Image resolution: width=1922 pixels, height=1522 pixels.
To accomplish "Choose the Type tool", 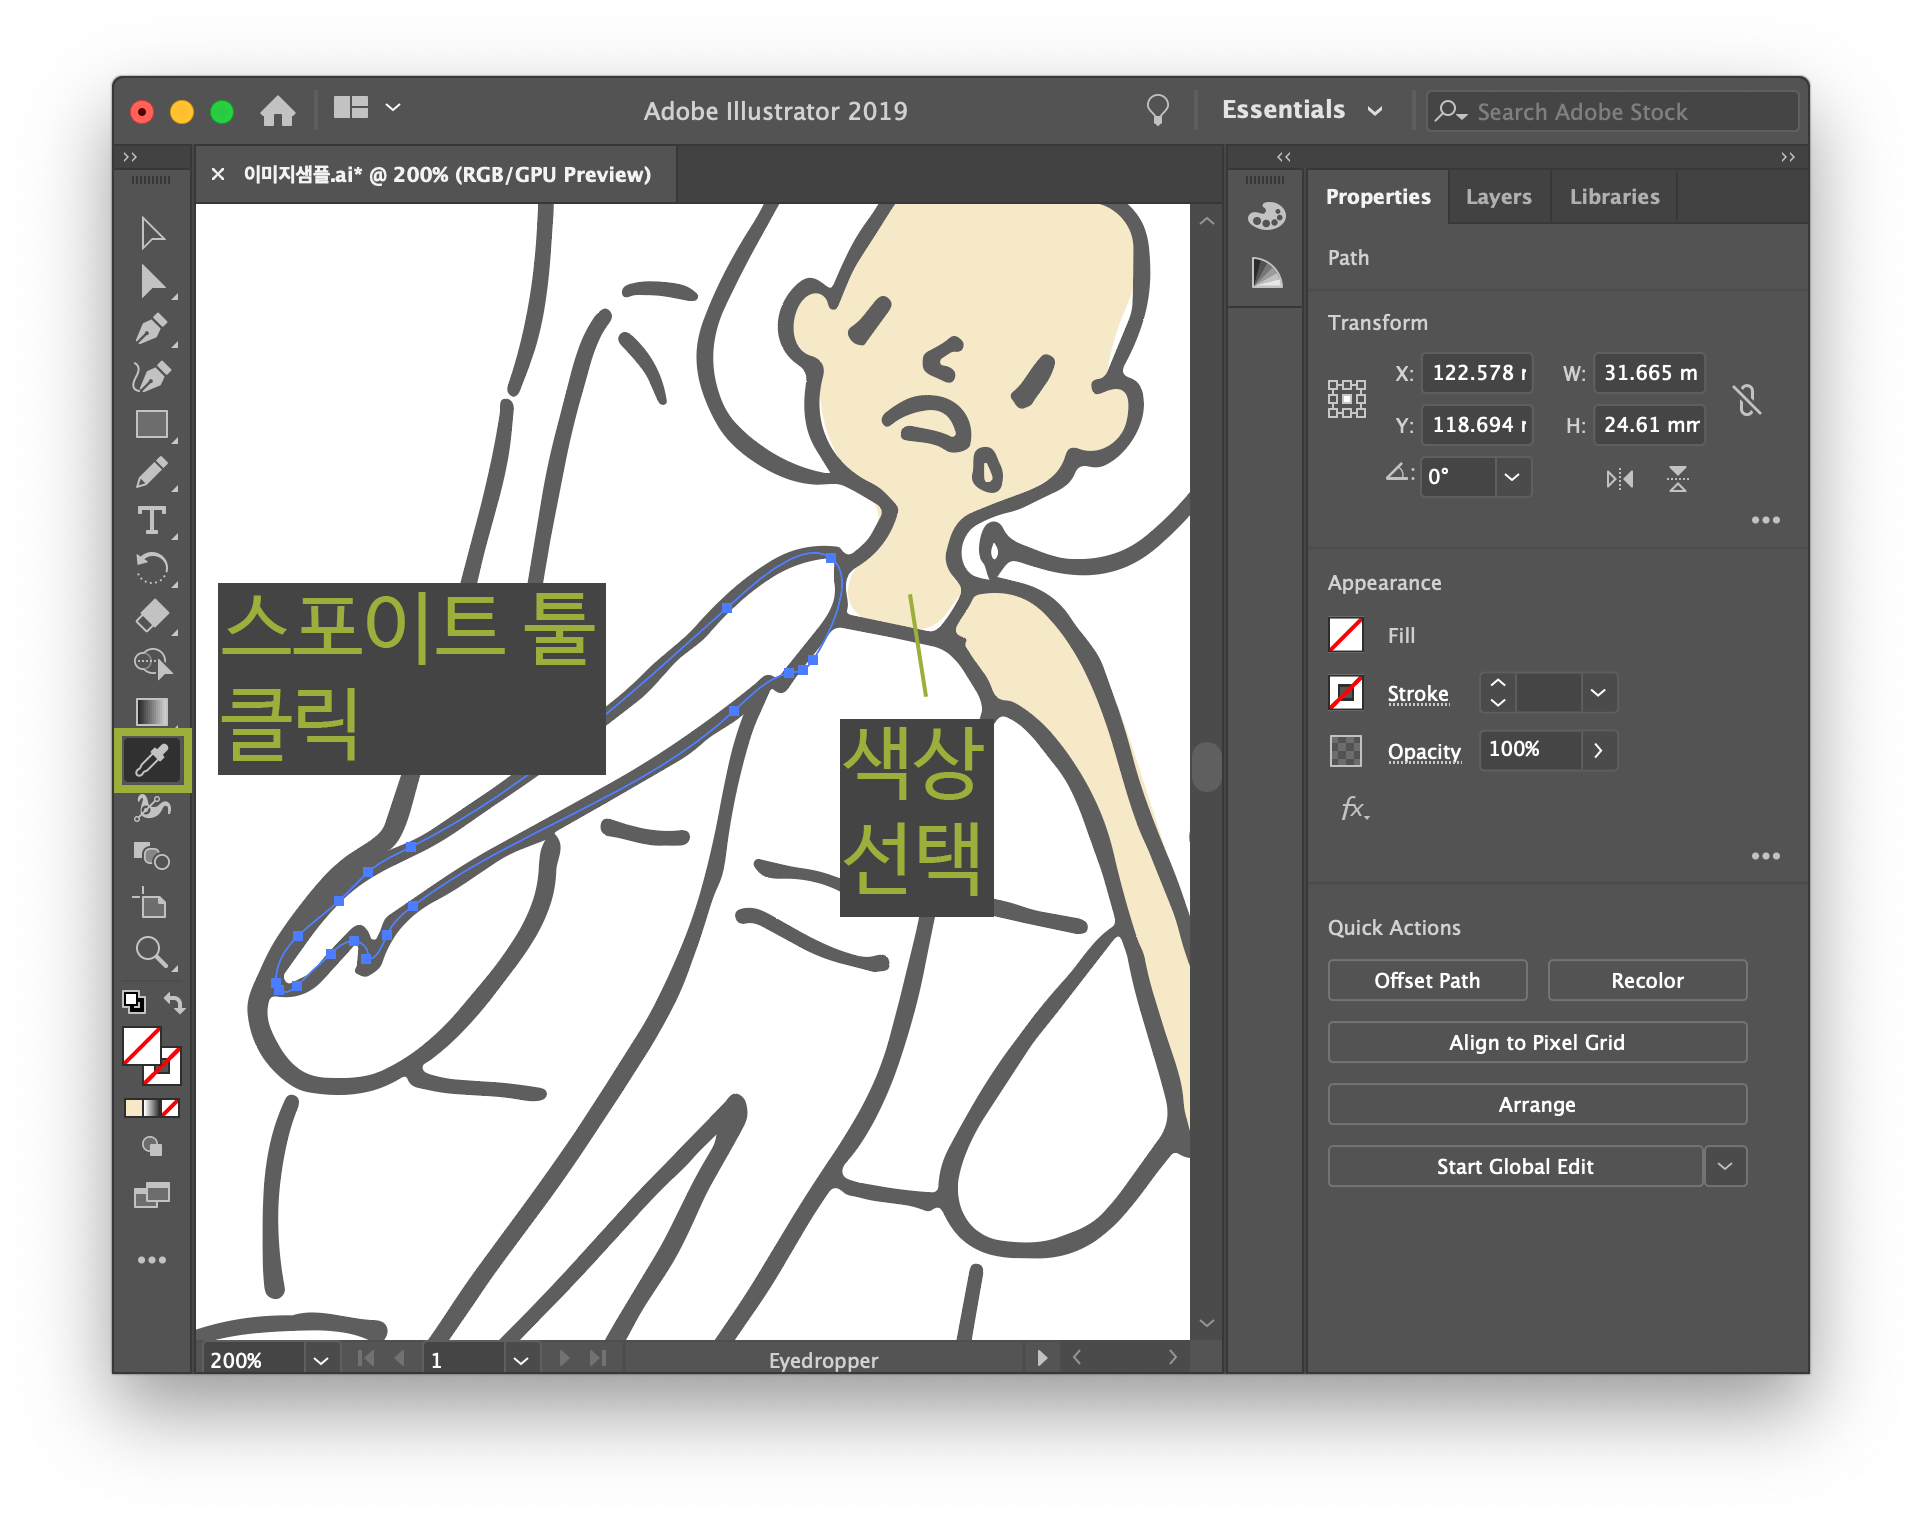I will coord(152,520).
